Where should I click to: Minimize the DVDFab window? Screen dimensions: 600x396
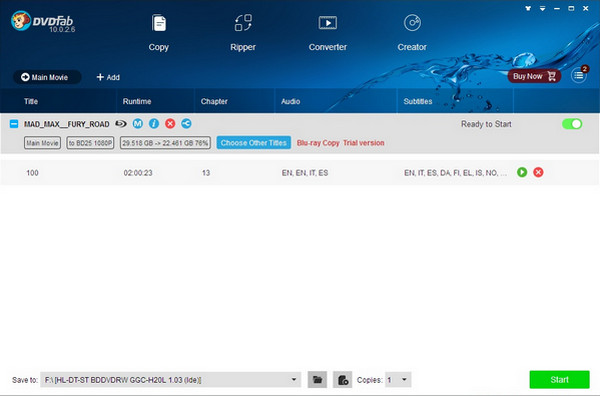pyautogui.click(x=557, y=8)
